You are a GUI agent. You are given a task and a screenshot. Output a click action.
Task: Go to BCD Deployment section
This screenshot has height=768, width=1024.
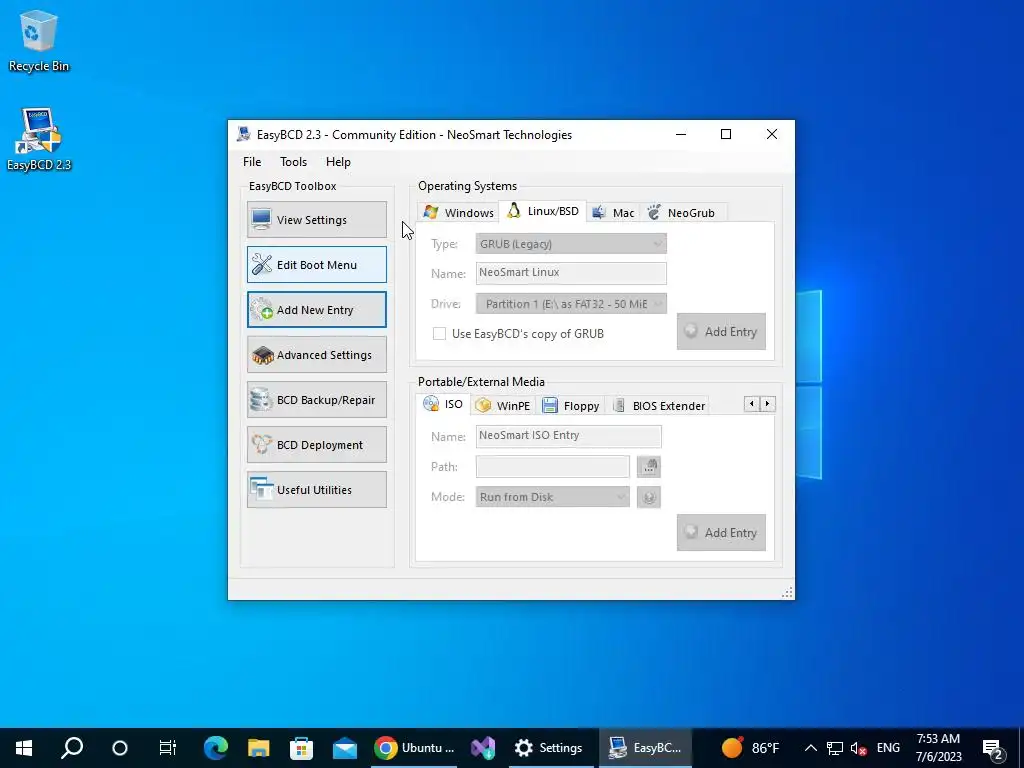click(317, 445)
